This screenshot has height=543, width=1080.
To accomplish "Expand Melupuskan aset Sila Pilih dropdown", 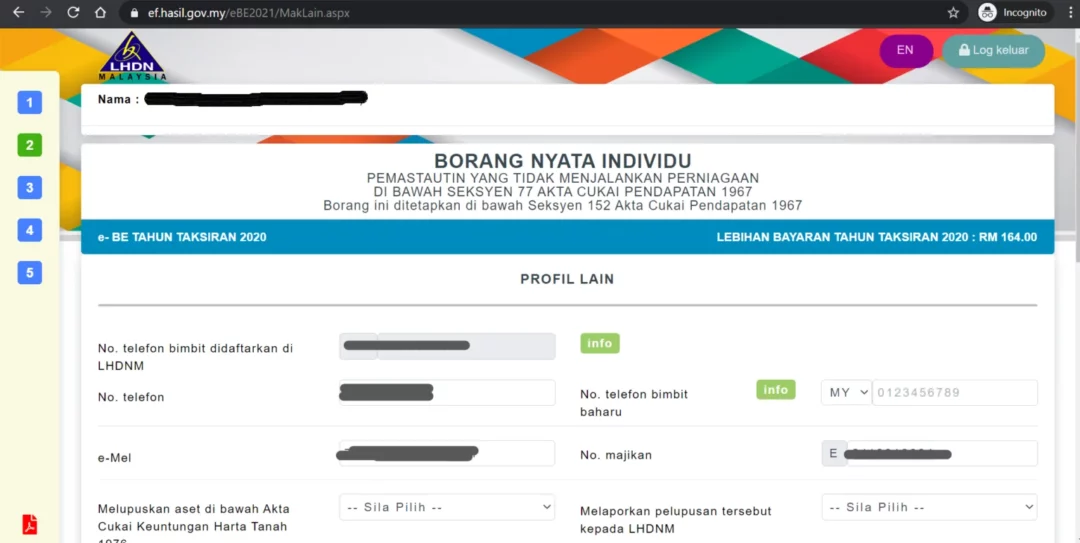I will (x=446, y=507).
